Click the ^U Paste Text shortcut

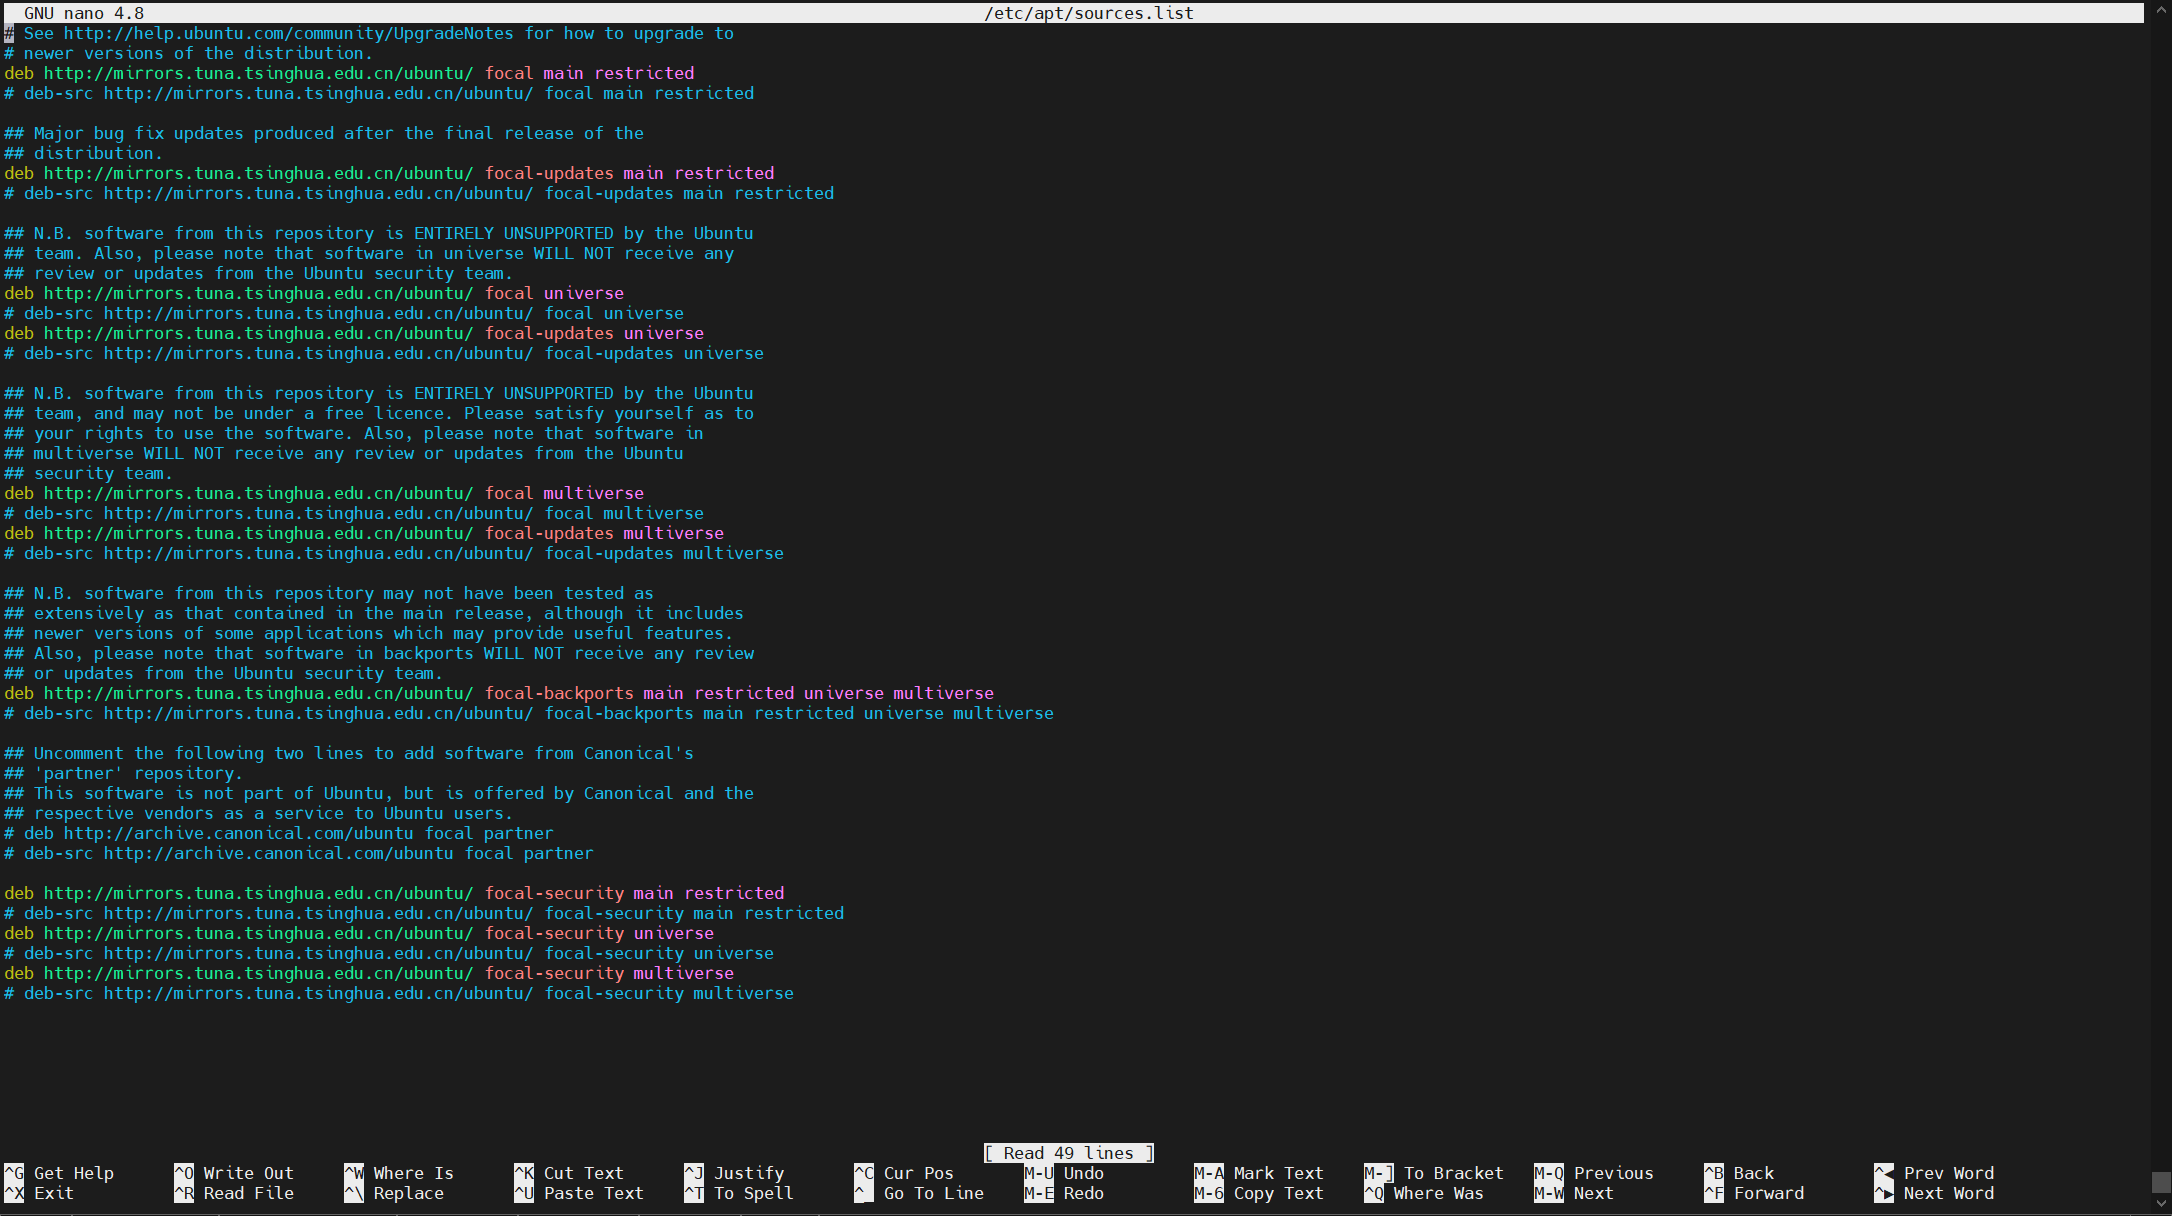(580, 1193)
